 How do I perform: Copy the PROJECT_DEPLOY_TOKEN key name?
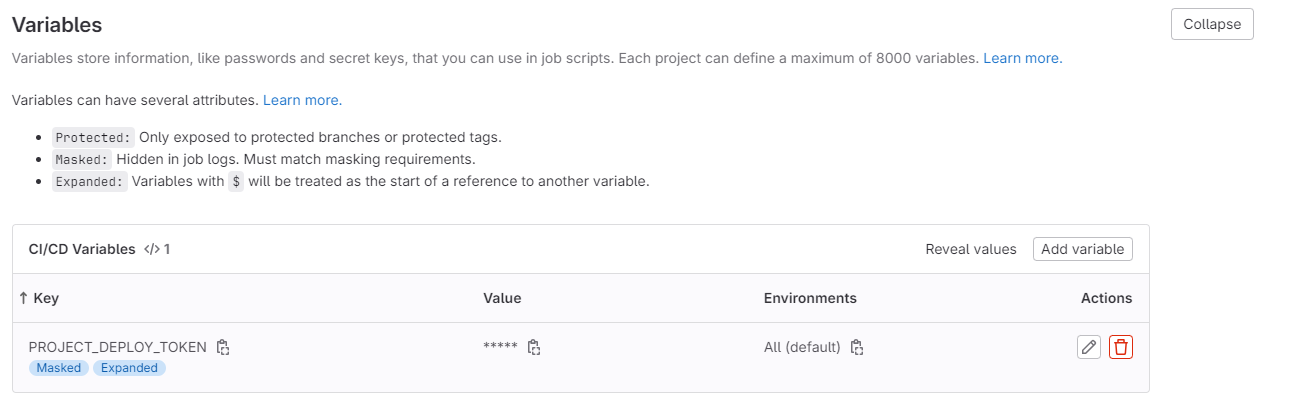(x=223, y=348)
